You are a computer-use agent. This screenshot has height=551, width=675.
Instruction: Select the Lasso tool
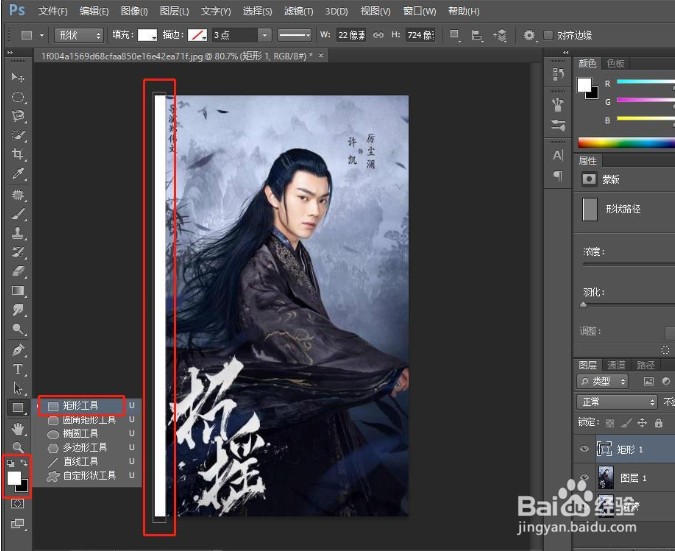(18, 116)
